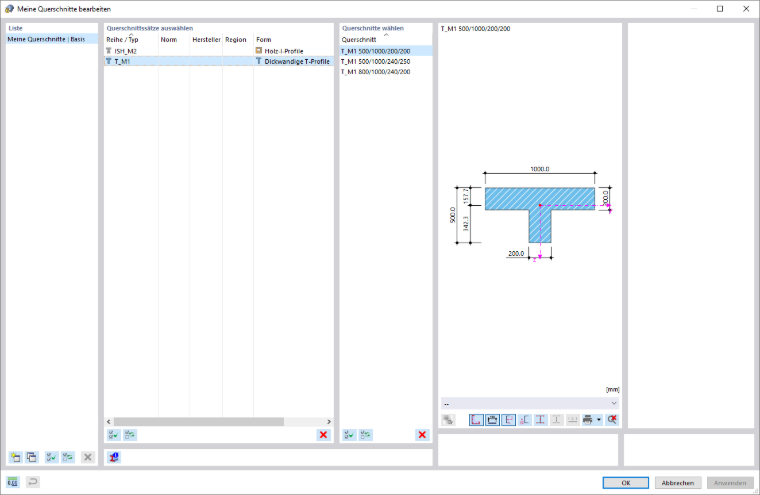Click the Abbrechen button
The height and width of the screenshot is (495, 760).
[678, 483]
